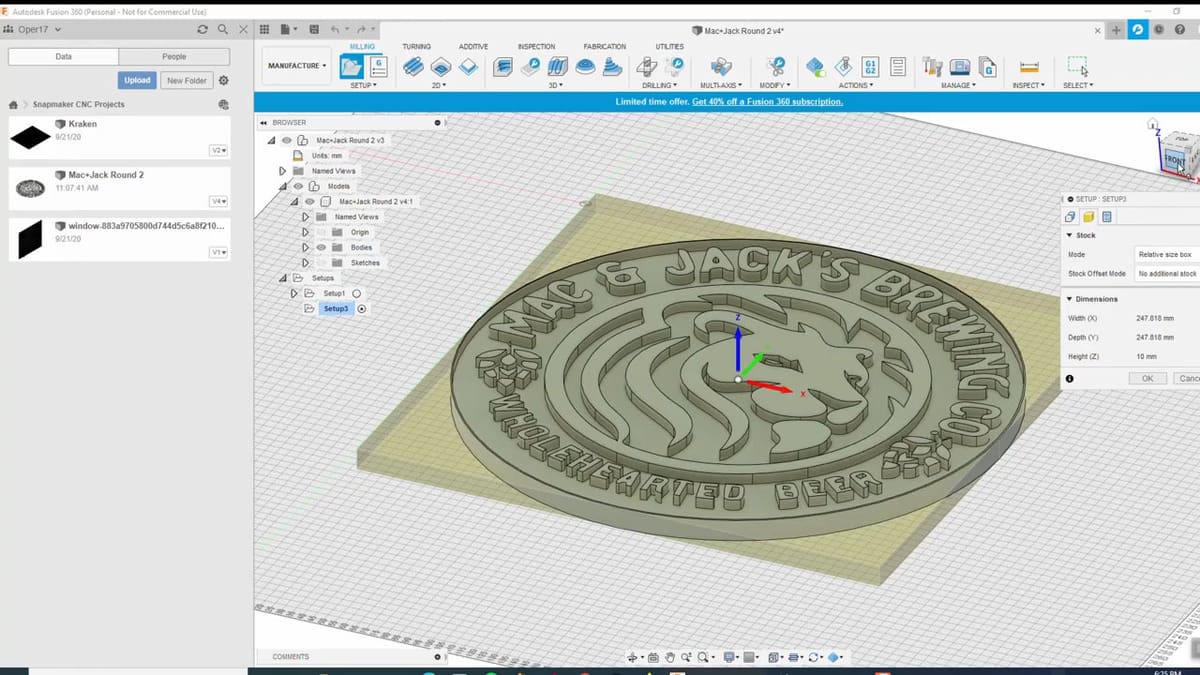Screen dimensions: 1200x675
Task: Open the V4 version dropdown for Mac+Jack Round 2
Action: click(x=218, y=202)
